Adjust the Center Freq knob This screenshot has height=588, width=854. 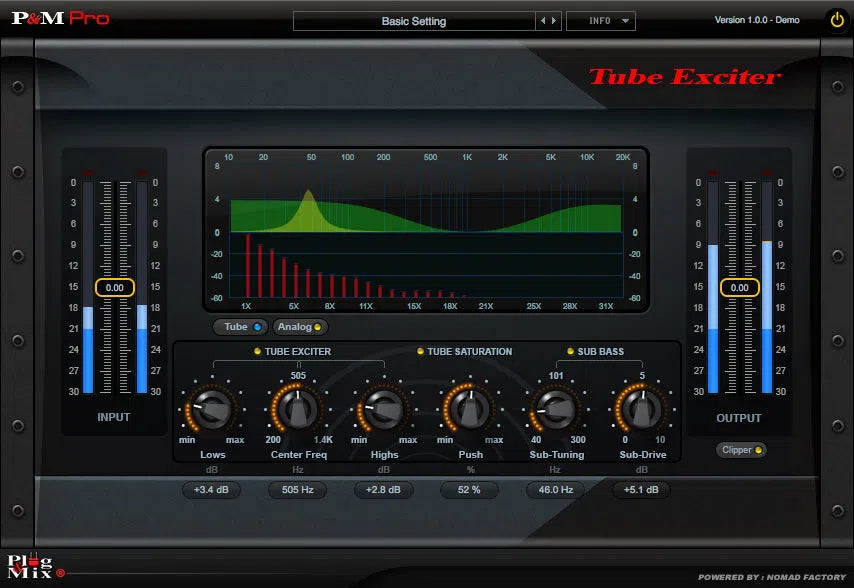(x=297, y=409)
